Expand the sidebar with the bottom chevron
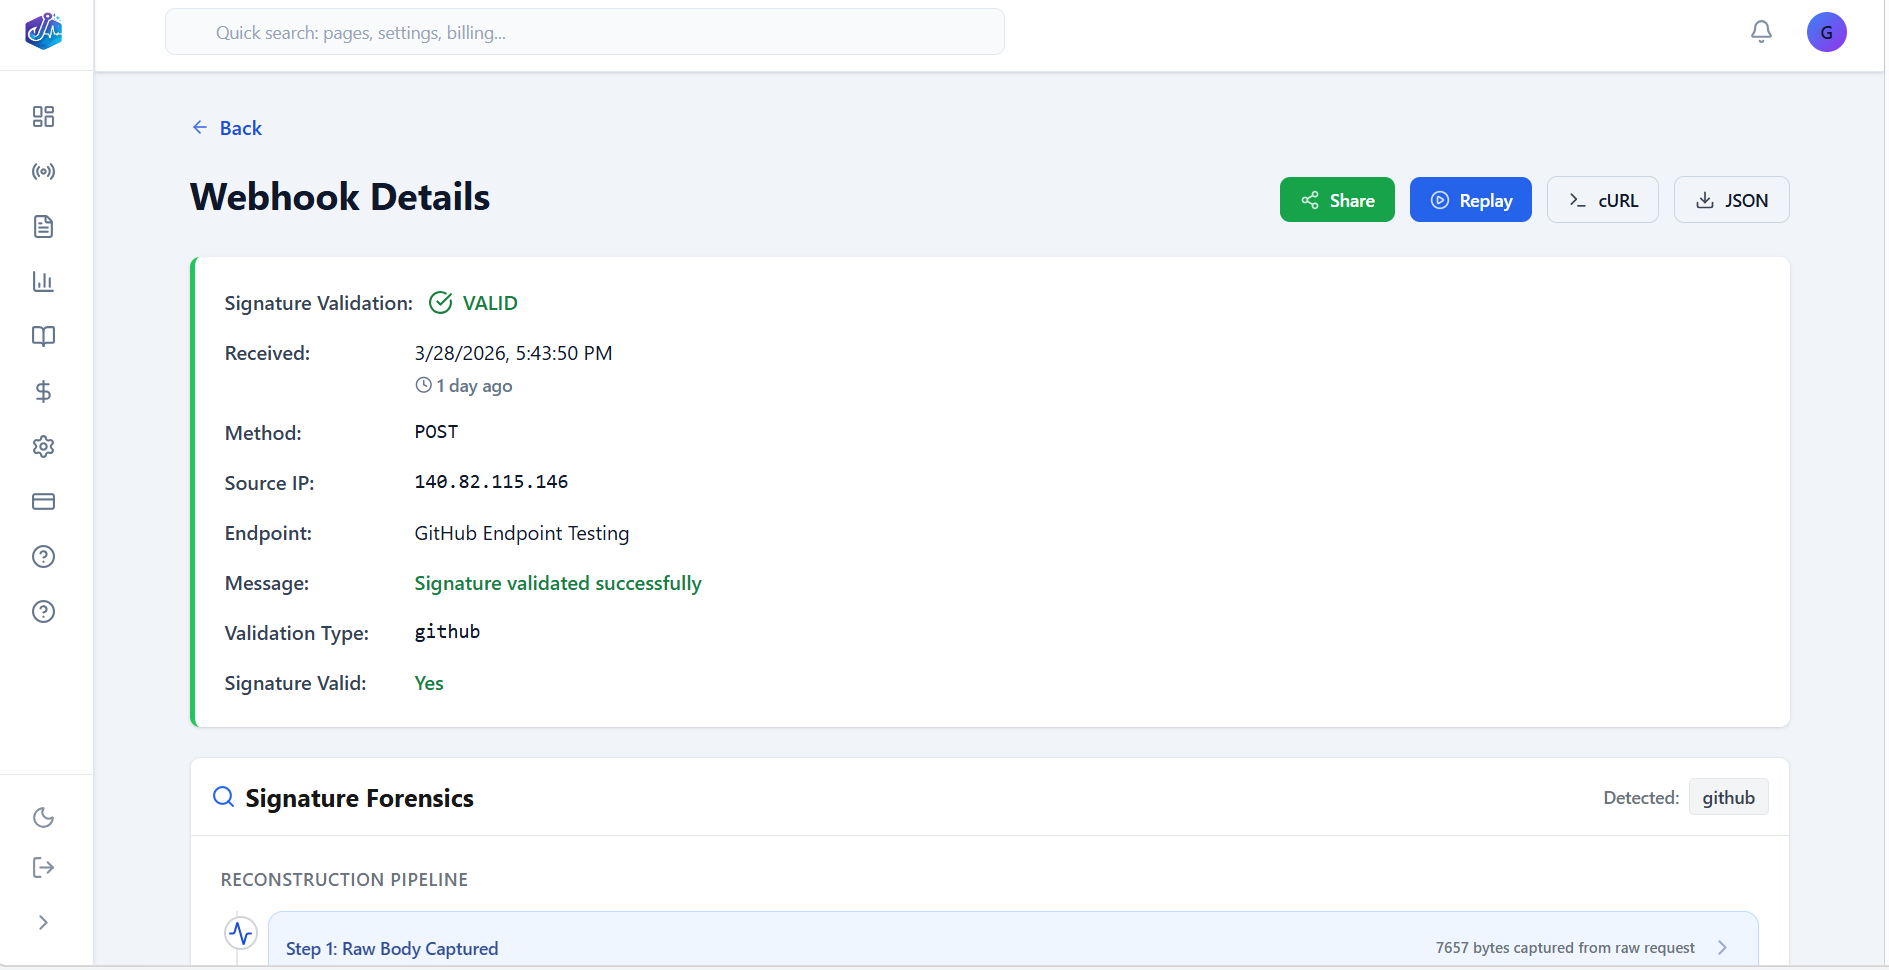The height and width of the screenshot is (970, 1889). pos(43,921)
